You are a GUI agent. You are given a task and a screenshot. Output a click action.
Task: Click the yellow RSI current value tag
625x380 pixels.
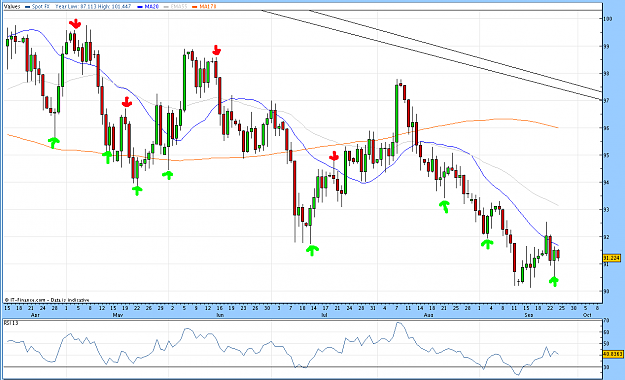[612, 354]
